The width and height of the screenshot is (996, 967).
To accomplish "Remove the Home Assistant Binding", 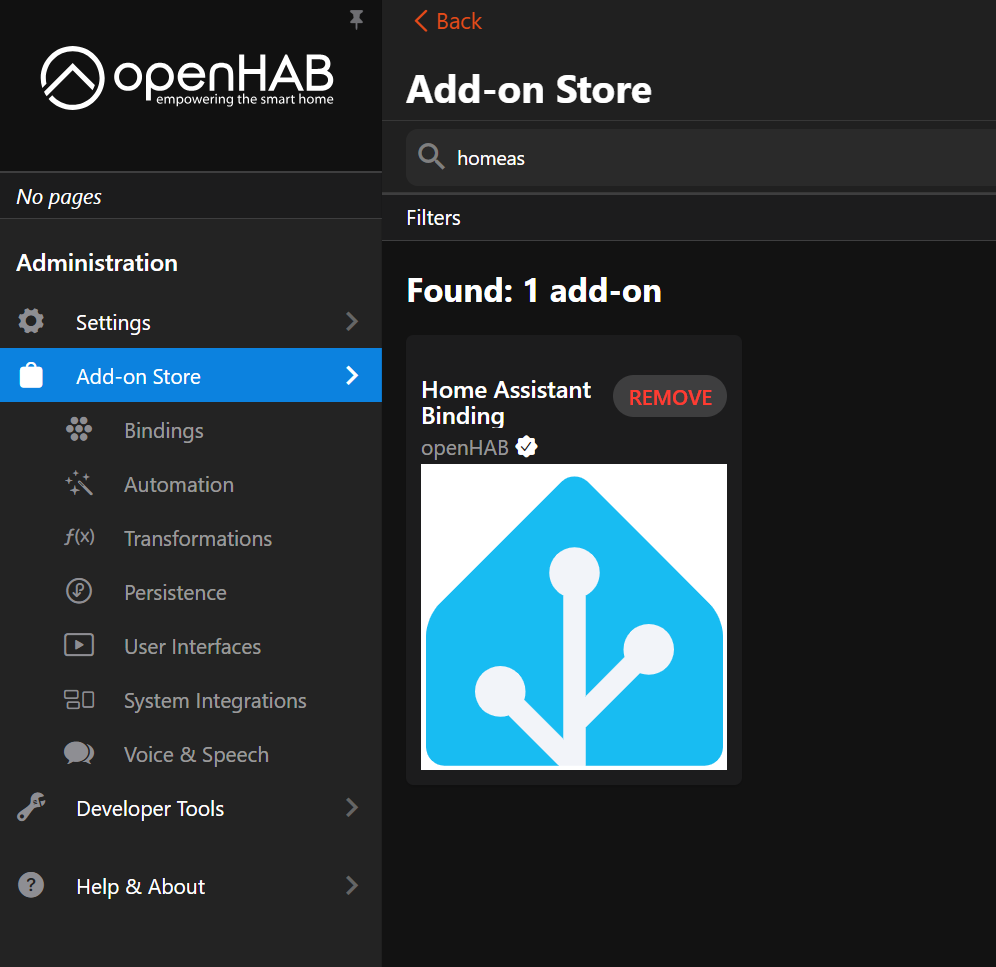I will (x=670, y=397).
